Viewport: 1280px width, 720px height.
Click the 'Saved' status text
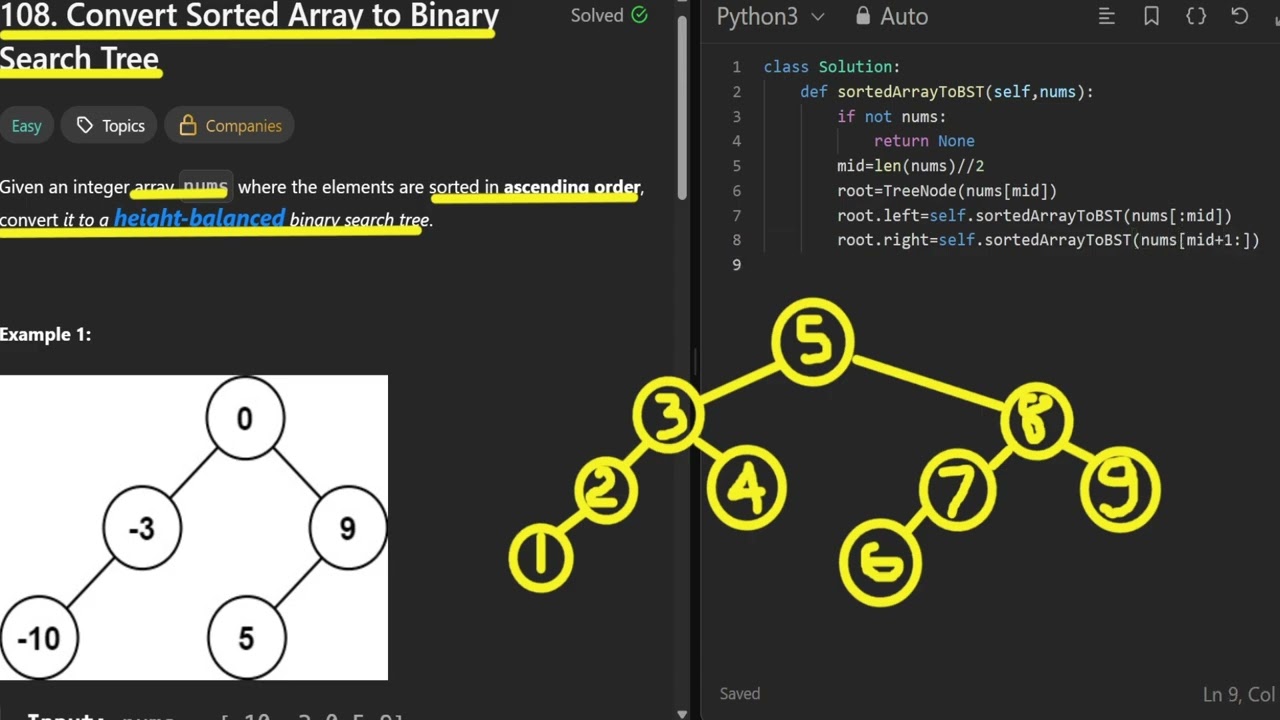tap(740, 693)
